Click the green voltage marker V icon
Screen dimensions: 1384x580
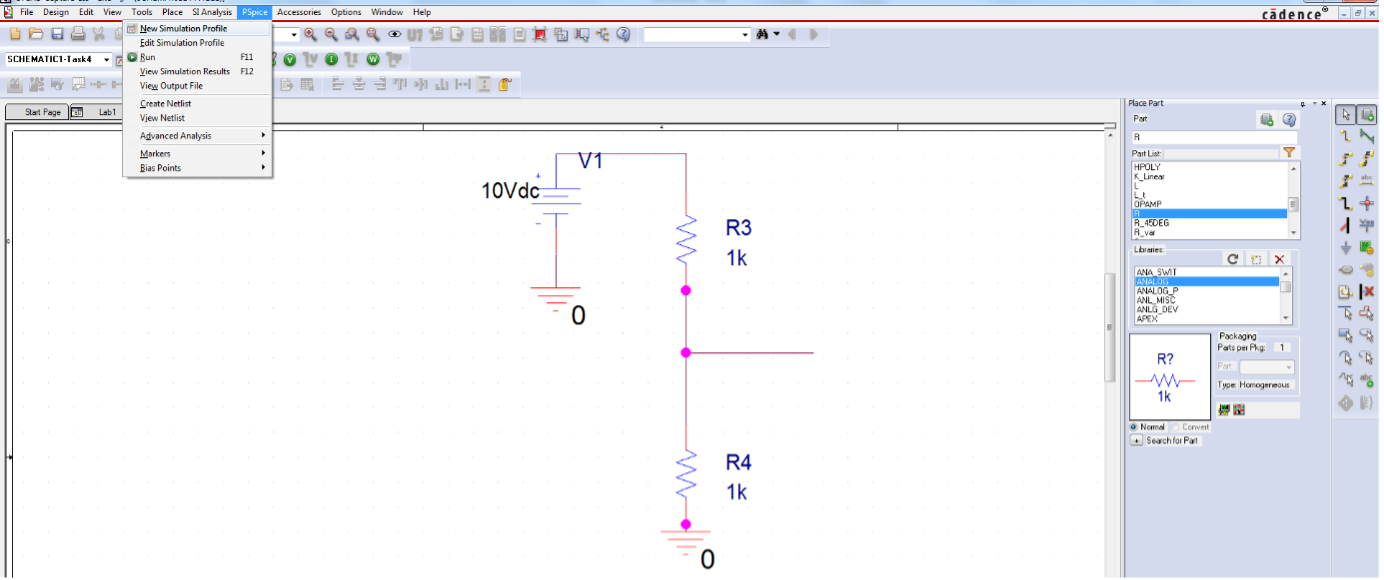tap(289, 60)
